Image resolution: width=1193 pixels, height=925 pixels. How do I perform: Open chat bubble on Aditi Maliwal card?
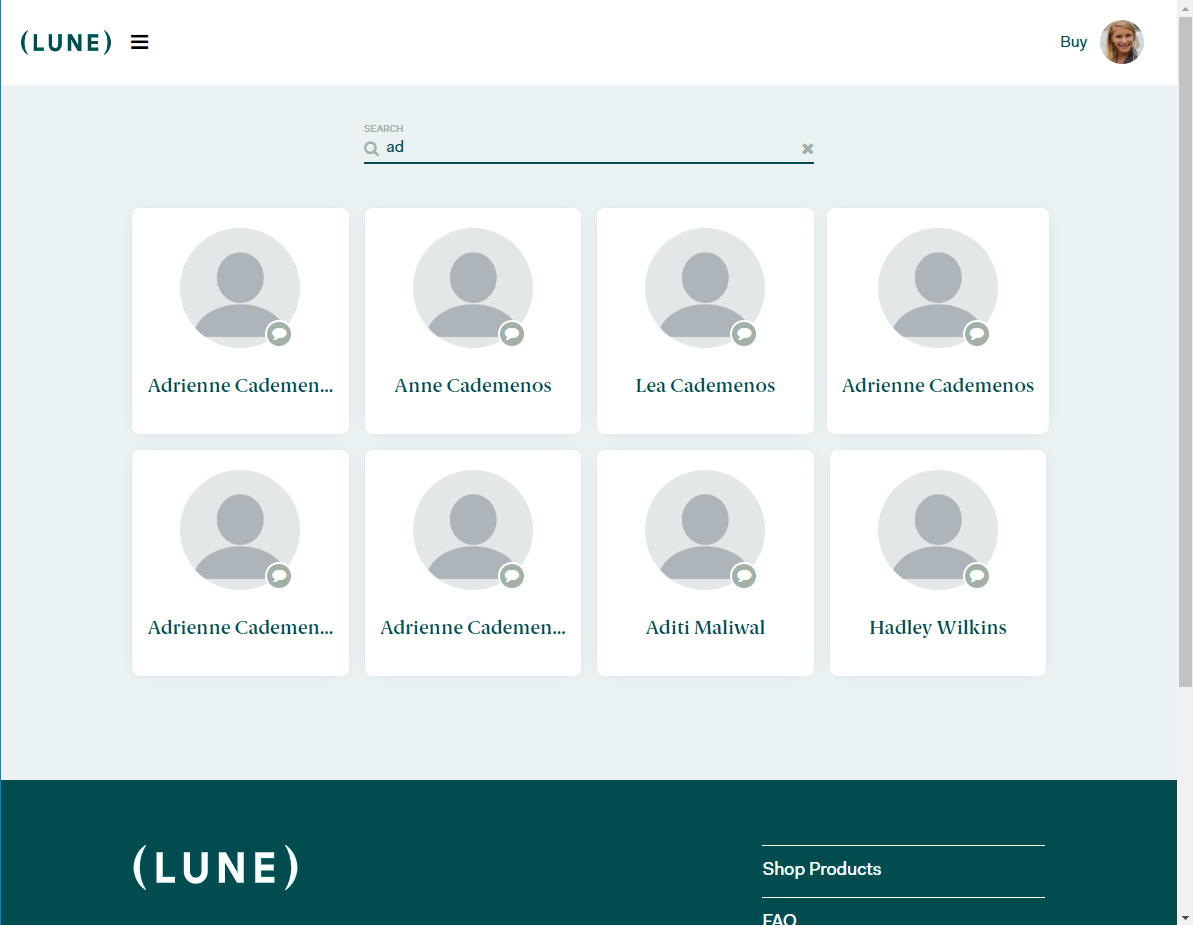tap(744, 575)
